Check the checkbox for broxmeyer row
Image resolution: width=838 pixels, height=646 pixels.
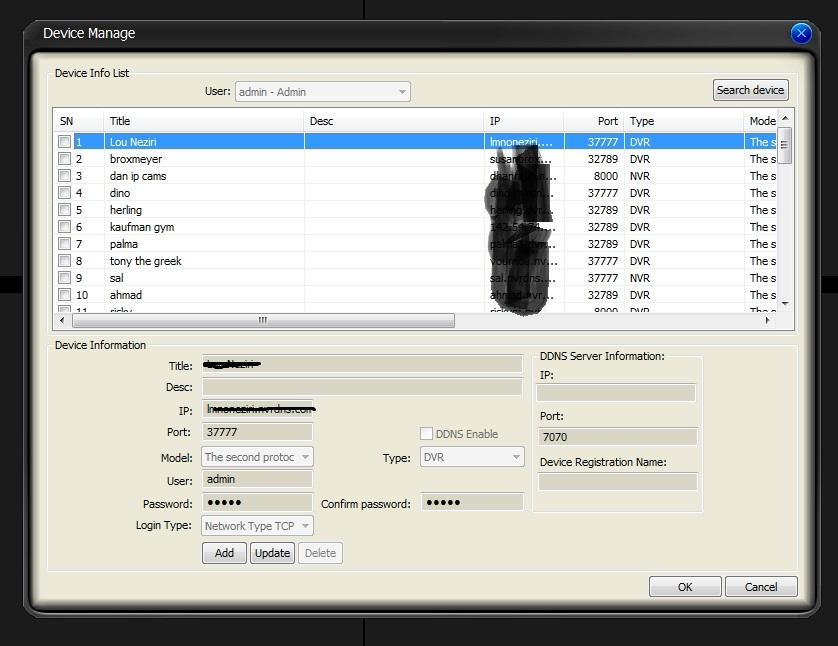pos(64,159)
